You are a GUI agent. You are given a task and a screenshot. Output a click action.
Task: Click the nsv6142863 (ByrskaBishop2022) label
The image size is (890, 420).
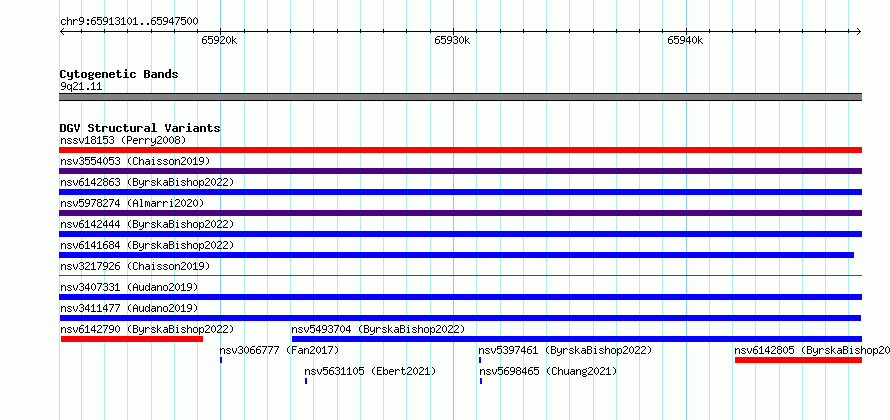(x=147, y=182)
